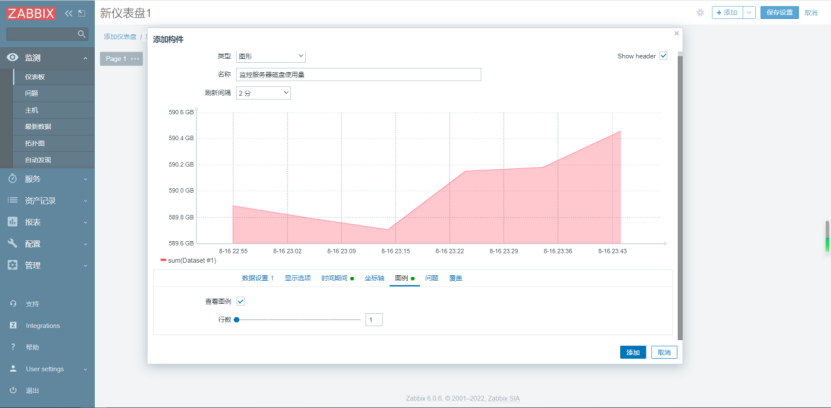
Task: Click the headset icon for 支持
Action: (x=13, y=304)
